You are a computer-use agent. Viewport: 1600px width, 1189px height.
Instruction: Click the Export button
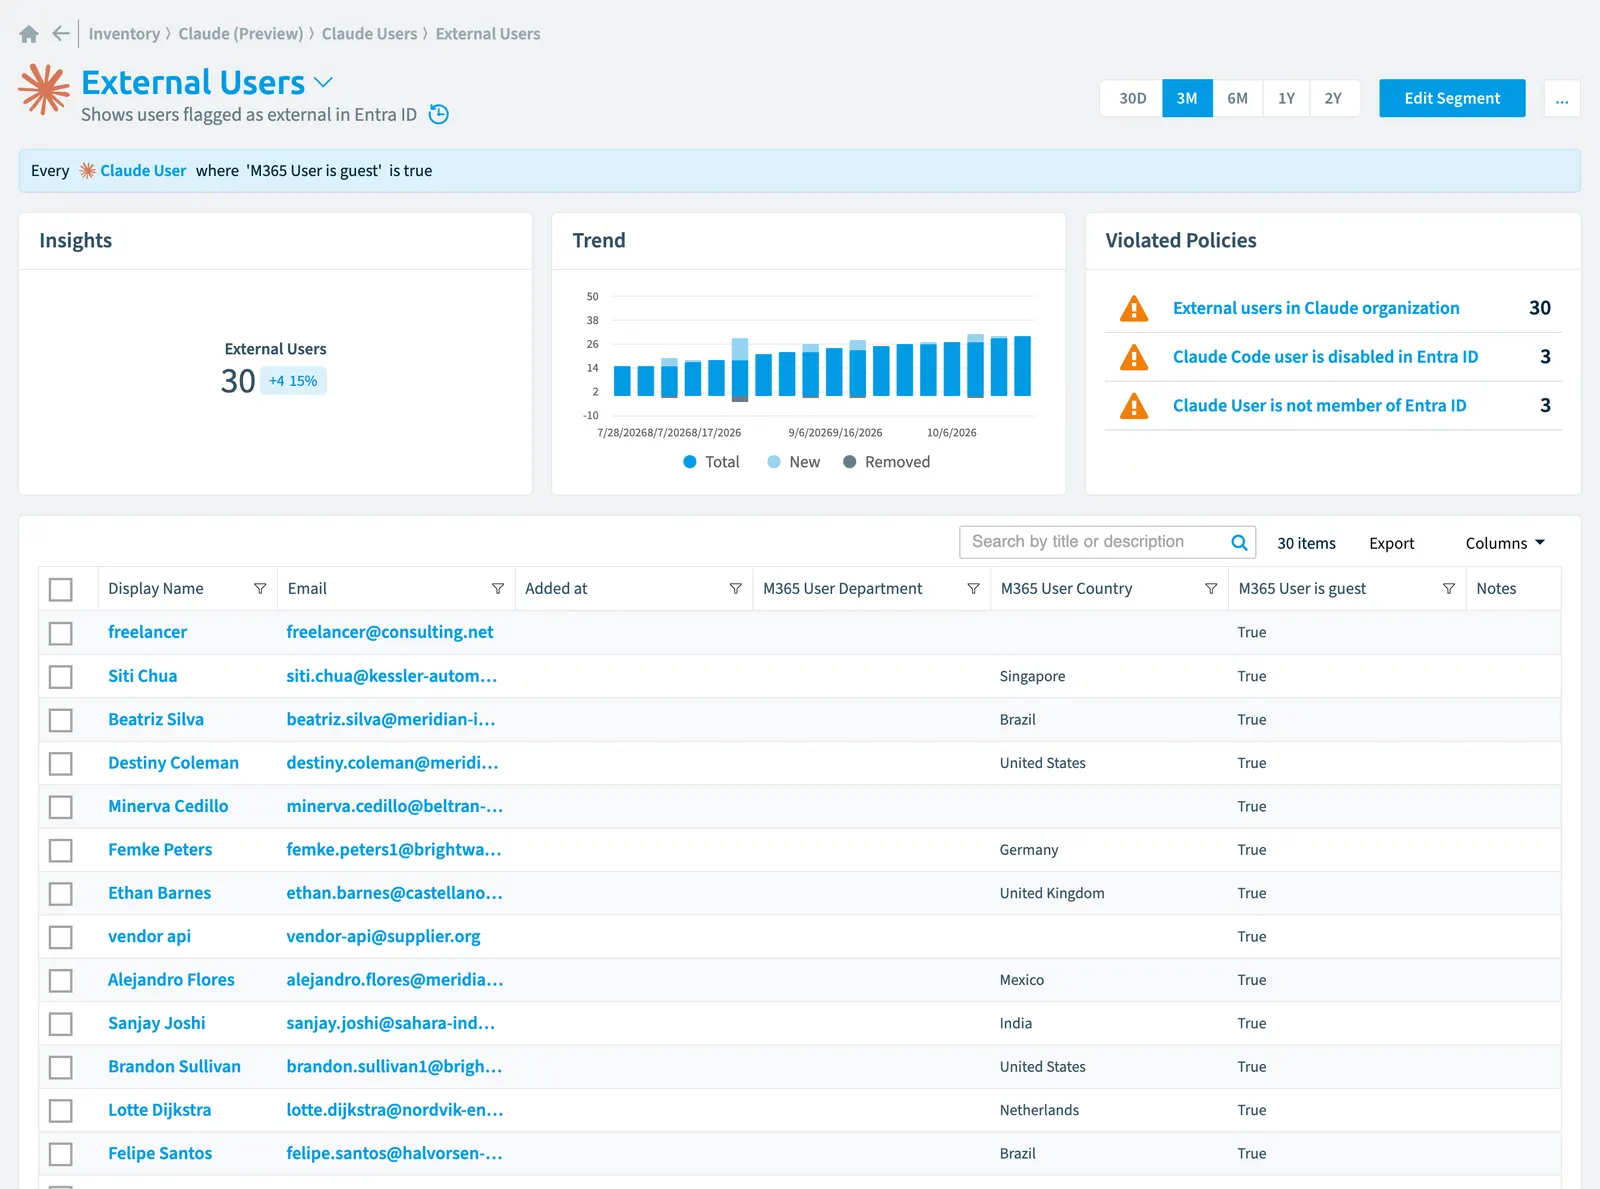pyautogui.click(x=1391, y=543)
